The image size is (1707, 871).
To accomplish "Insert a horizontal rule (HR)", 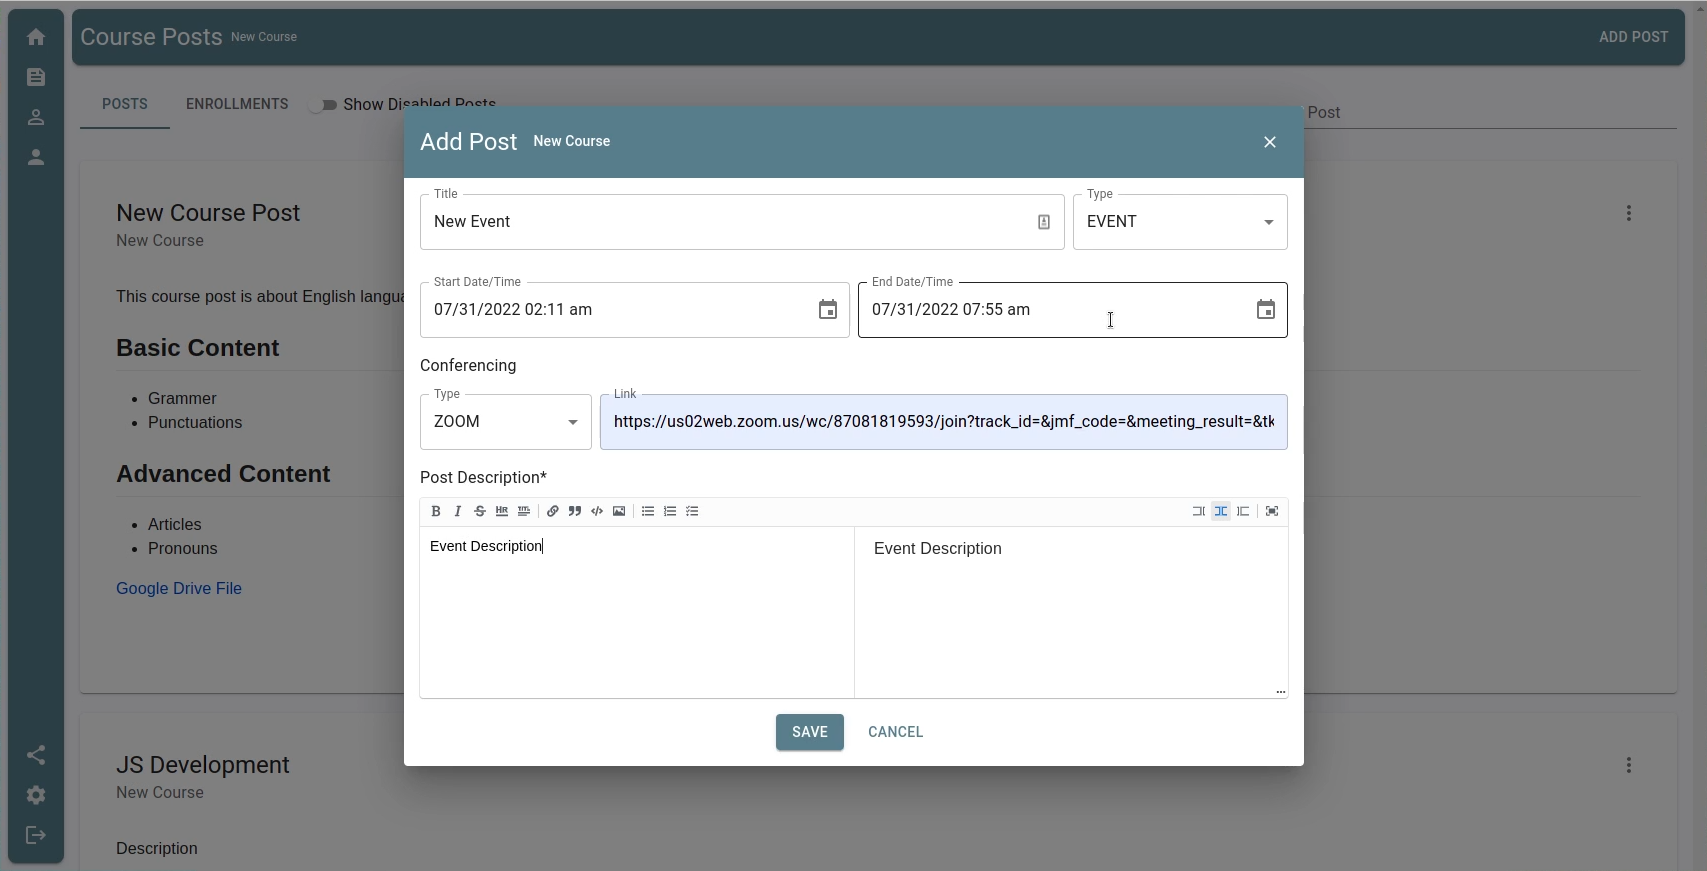I will (502, 511).
